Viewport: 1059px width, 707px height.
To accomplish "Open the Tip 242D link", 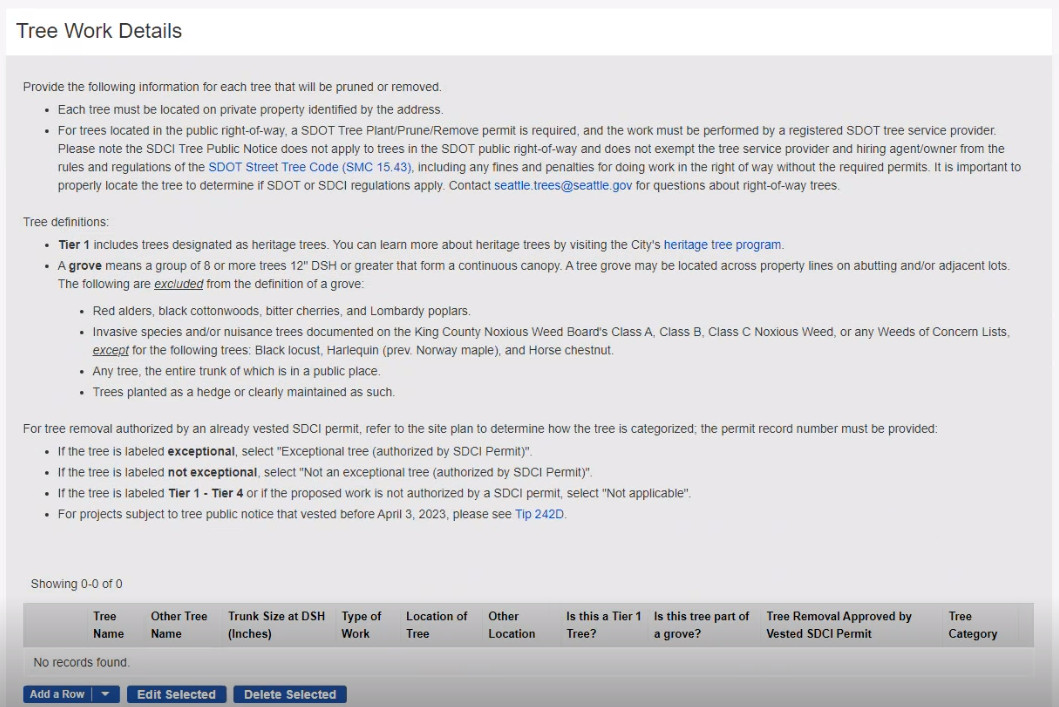I will [x=540, y=514].
